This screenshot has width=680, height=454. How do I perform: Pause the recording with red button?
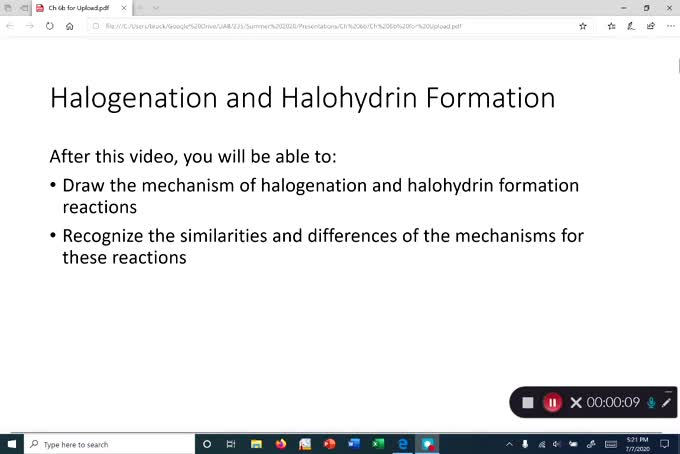552,403
